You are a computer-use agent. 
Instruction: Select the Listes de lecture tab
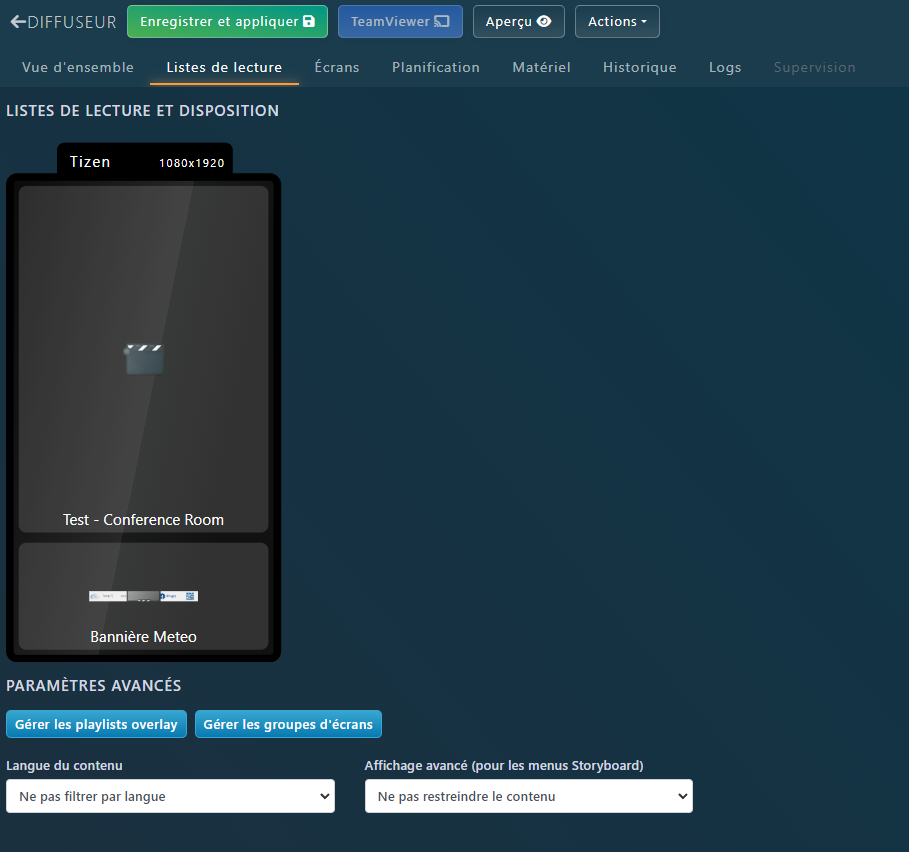[224, 67]
